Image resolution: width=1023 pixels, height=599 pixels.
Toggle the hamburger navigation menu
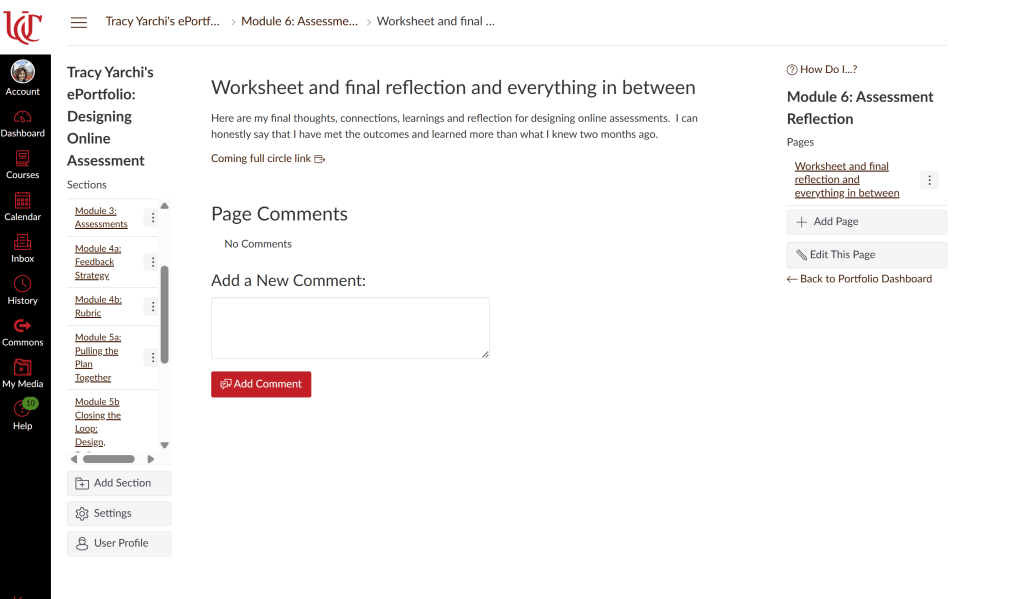(79, 22)
